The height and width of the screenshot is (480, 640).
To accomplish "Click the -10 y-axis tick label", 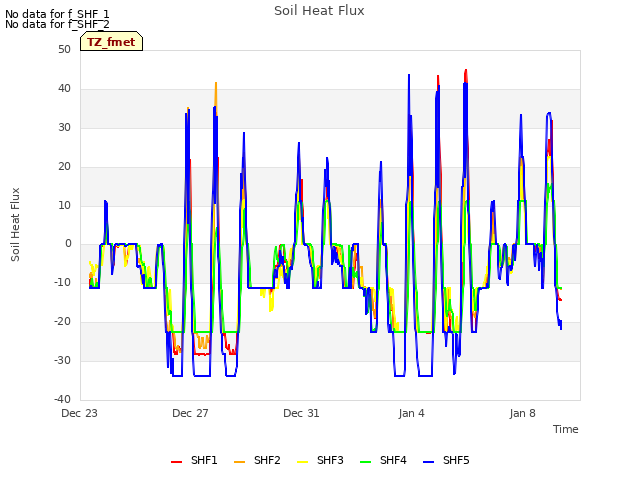I will coord(63,282).
